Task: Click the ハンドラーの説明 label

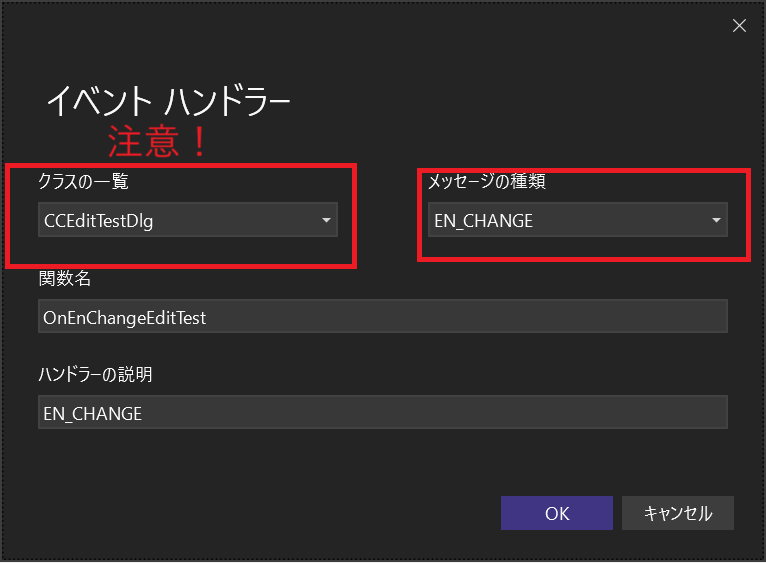Action: (x=95, y=375)
